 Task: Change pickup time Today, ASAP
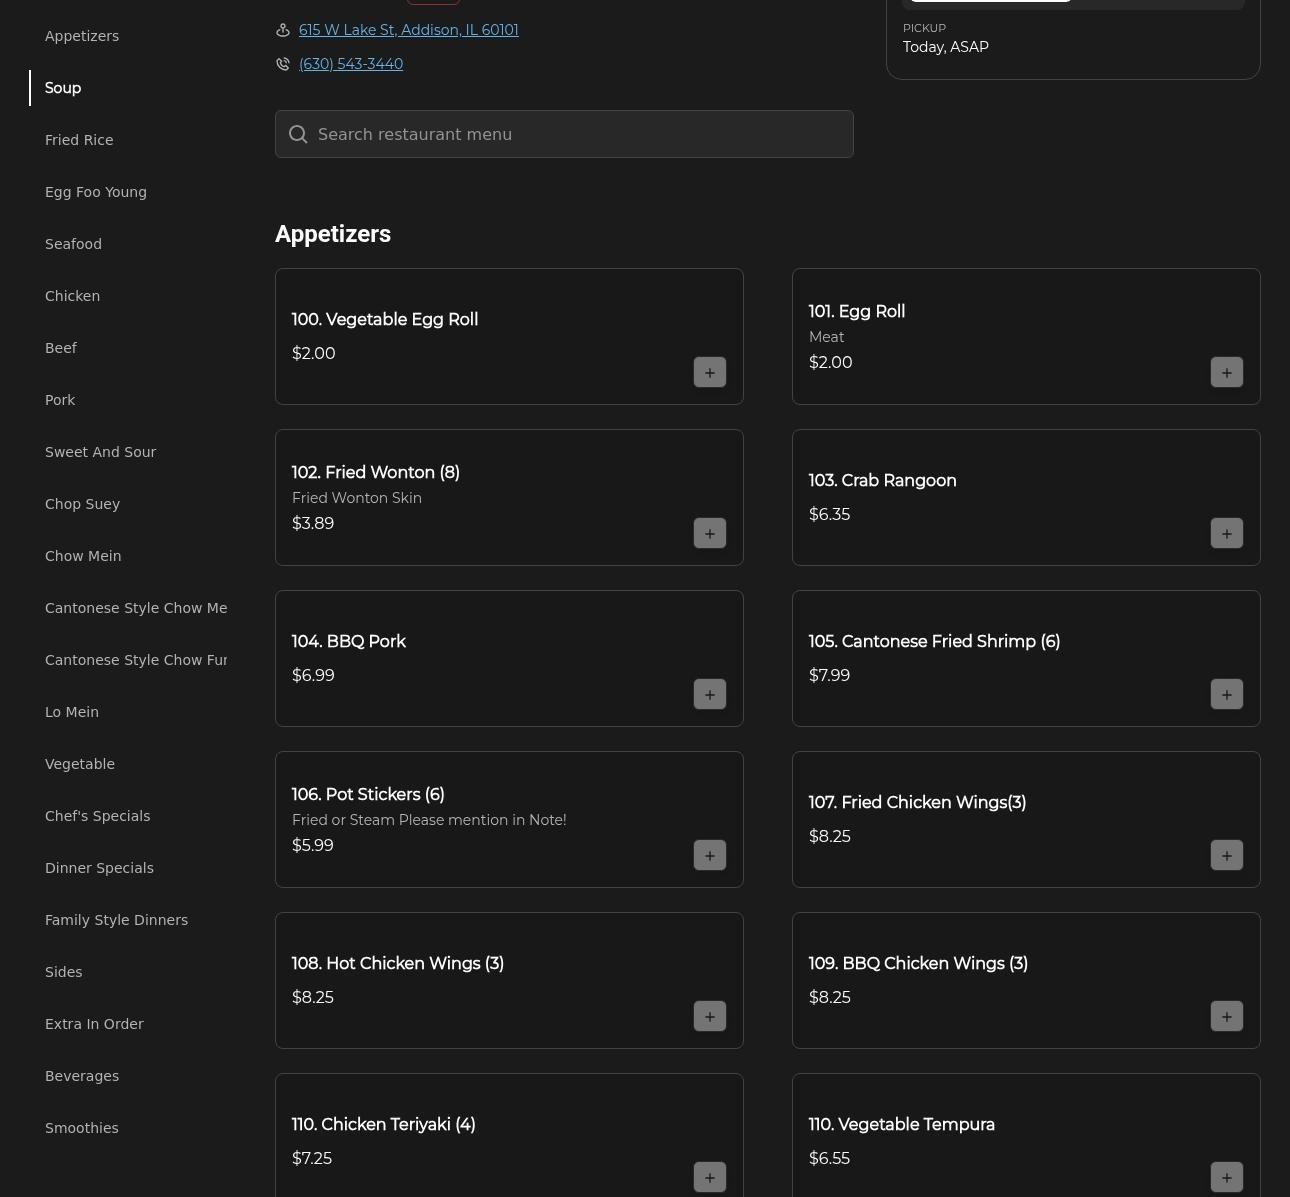click(x=945, y=47)
